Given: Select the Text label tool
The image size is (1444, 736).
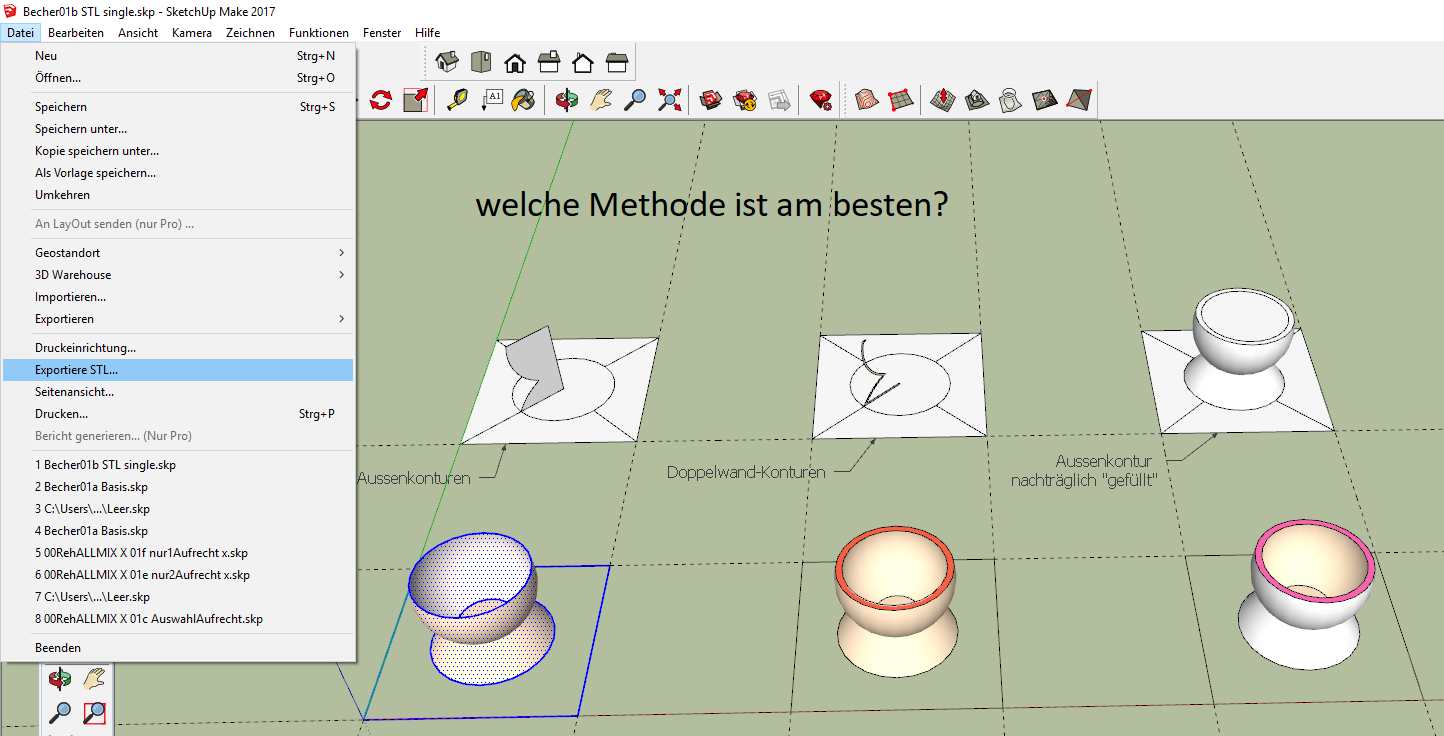Looking at the screenshot, I should tap(492, 100).
